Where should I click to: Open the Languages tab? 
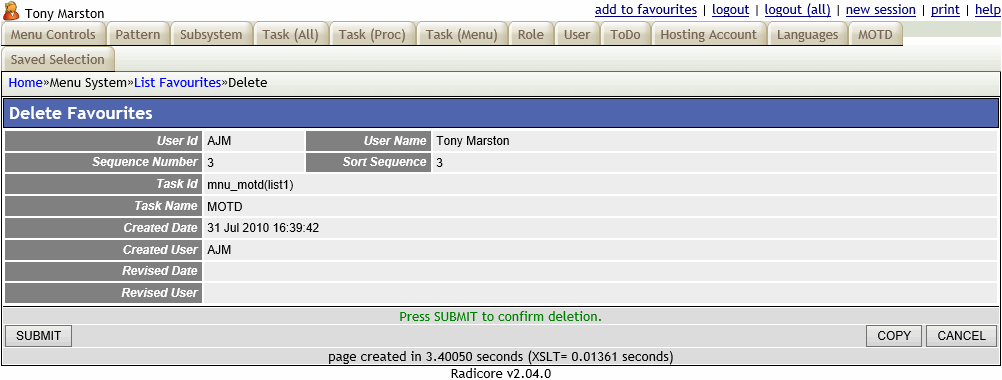point(808,34)
